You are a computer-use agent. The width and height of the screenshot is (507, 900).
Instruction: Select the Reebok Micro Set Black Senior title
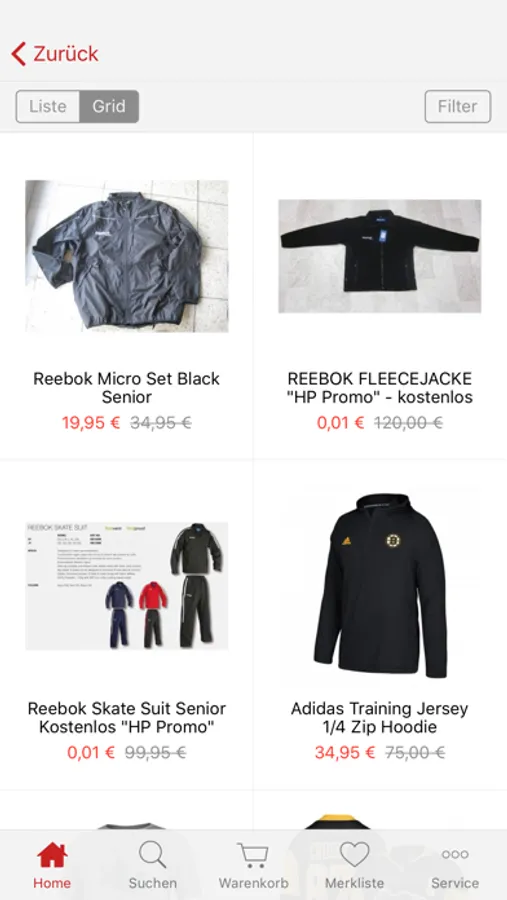[x=126, y=388]
